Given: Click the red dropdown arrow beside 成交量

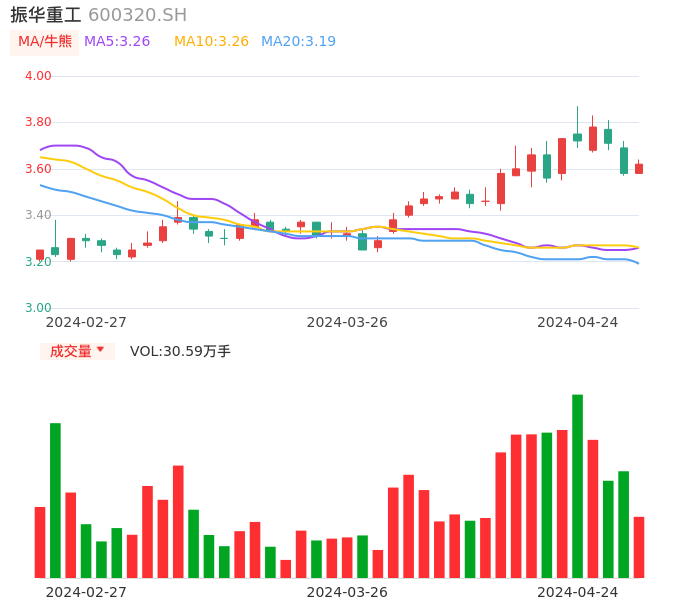Looking at the screenshot, I should [x=100, y=350].
